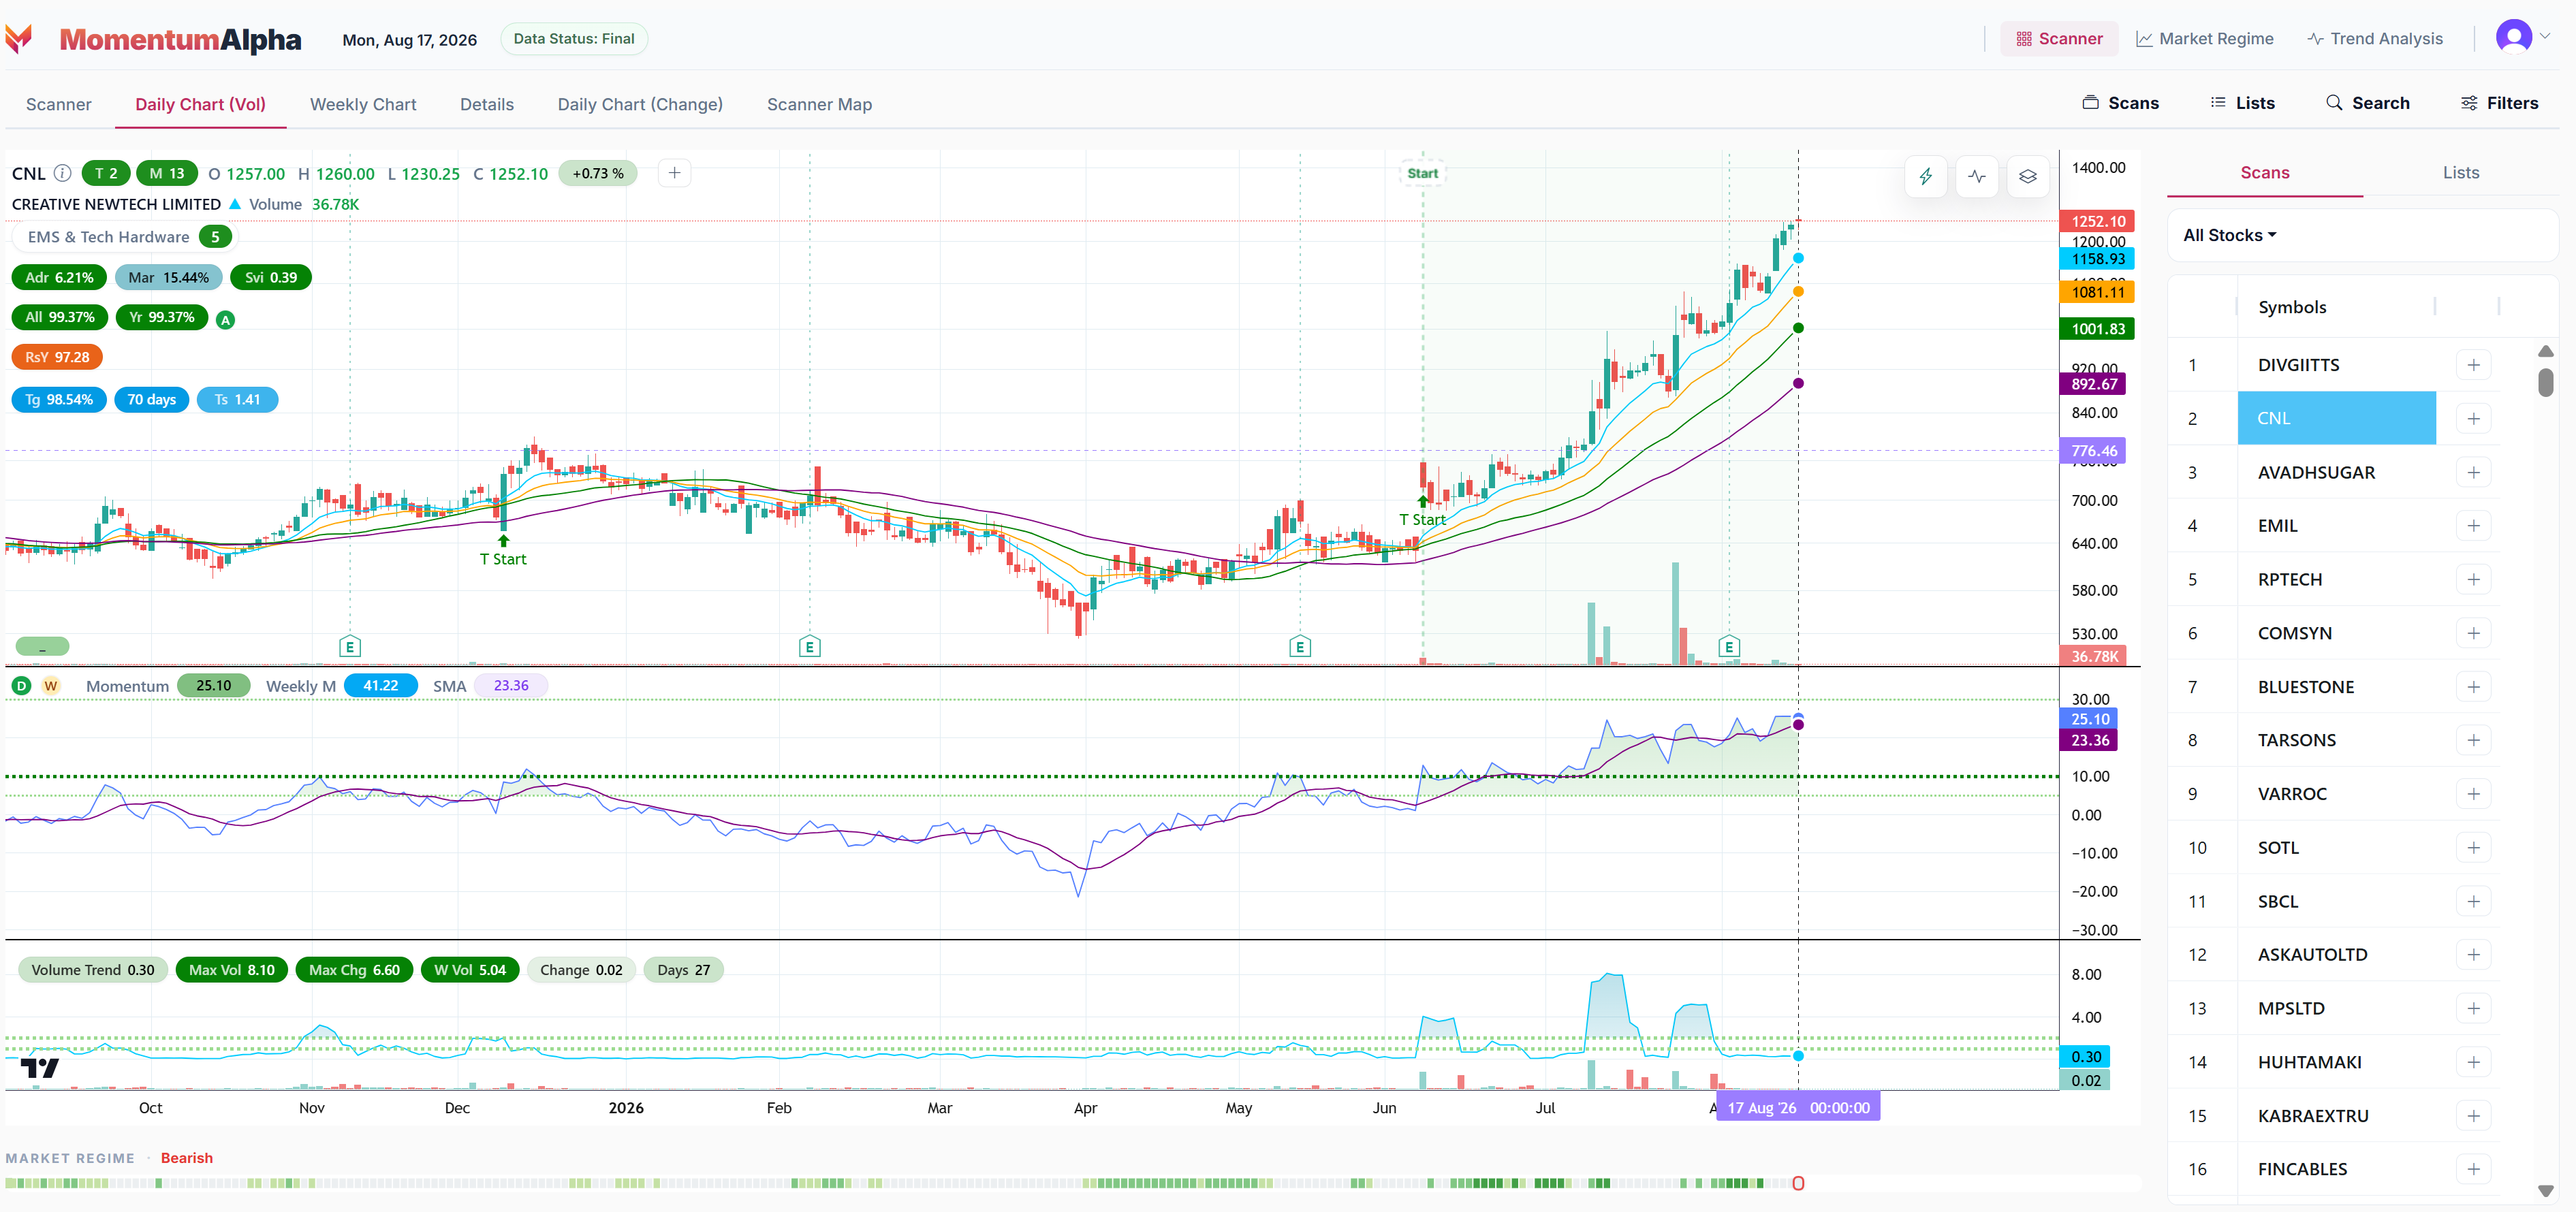
Task: Click the pulse line chart tool
Action: [1977, 177]
